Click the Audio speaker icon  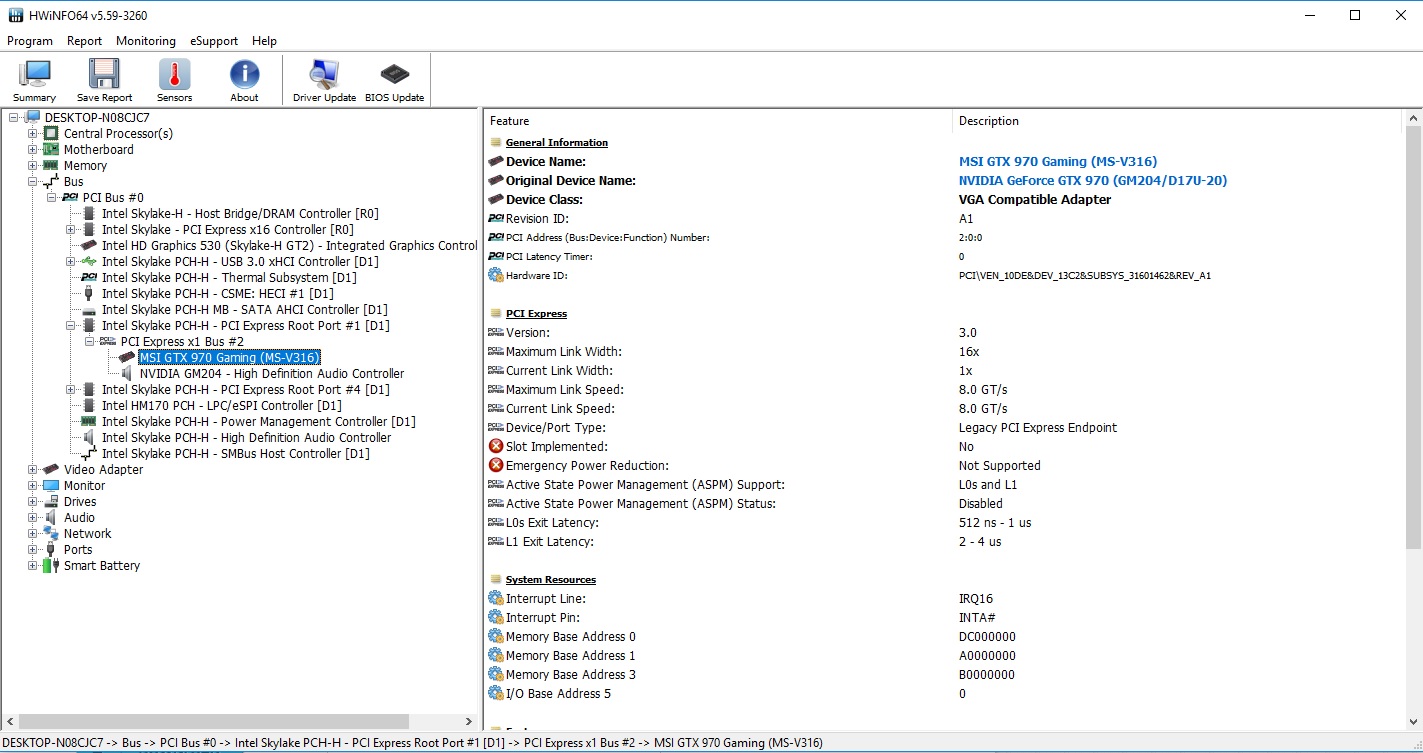pyautogui.click(x=51, y=518)
